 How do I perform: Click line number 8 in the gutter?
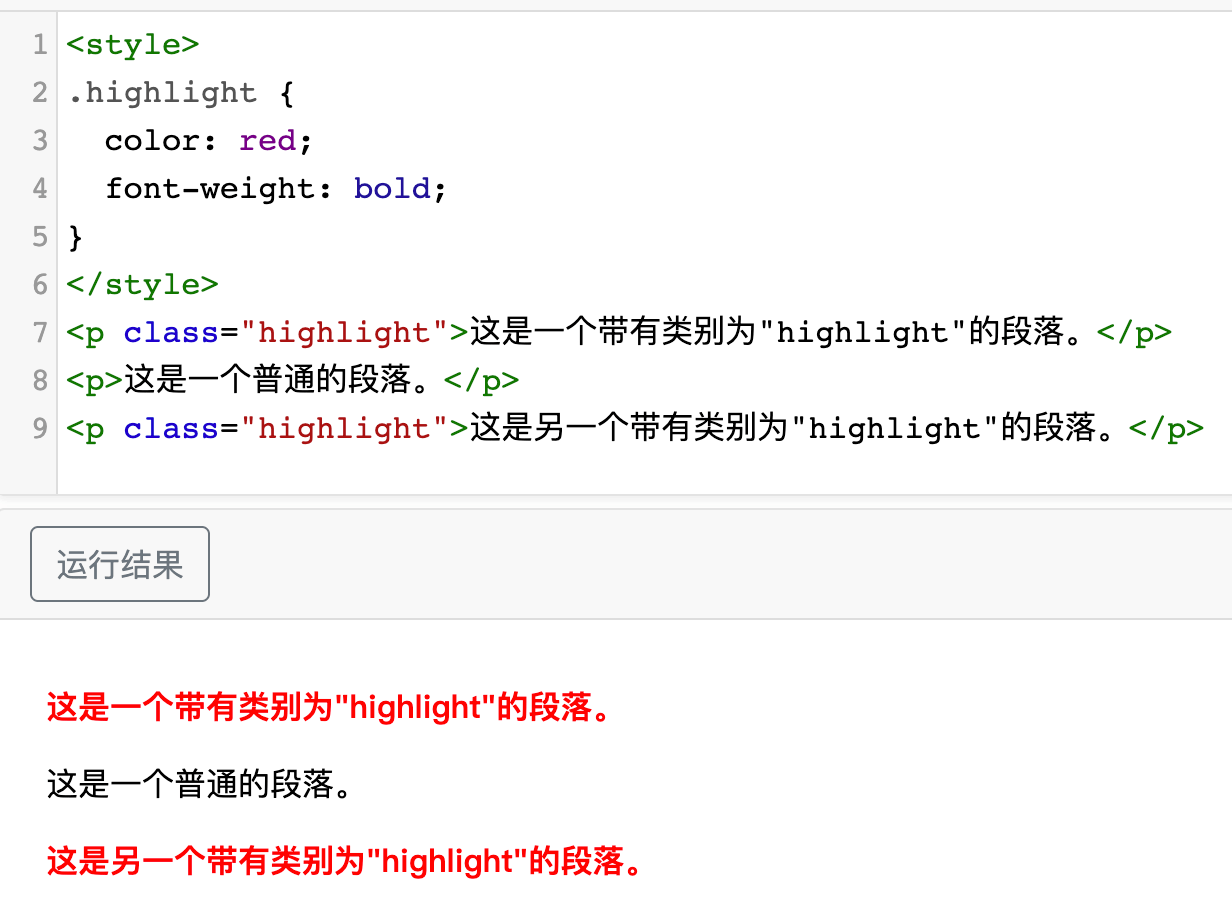coord(40,381)
